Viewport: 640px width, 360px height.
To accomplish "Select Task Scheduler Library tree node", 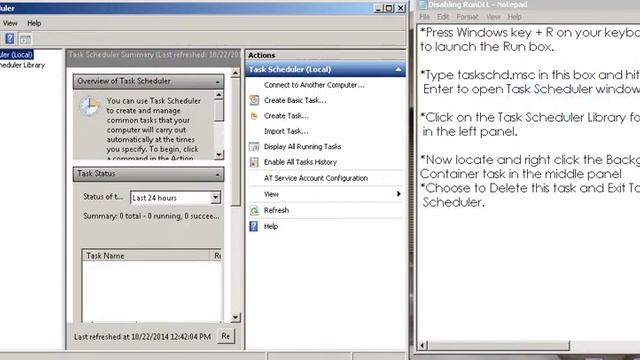I will pyautogui.click(x=22, y=65).
